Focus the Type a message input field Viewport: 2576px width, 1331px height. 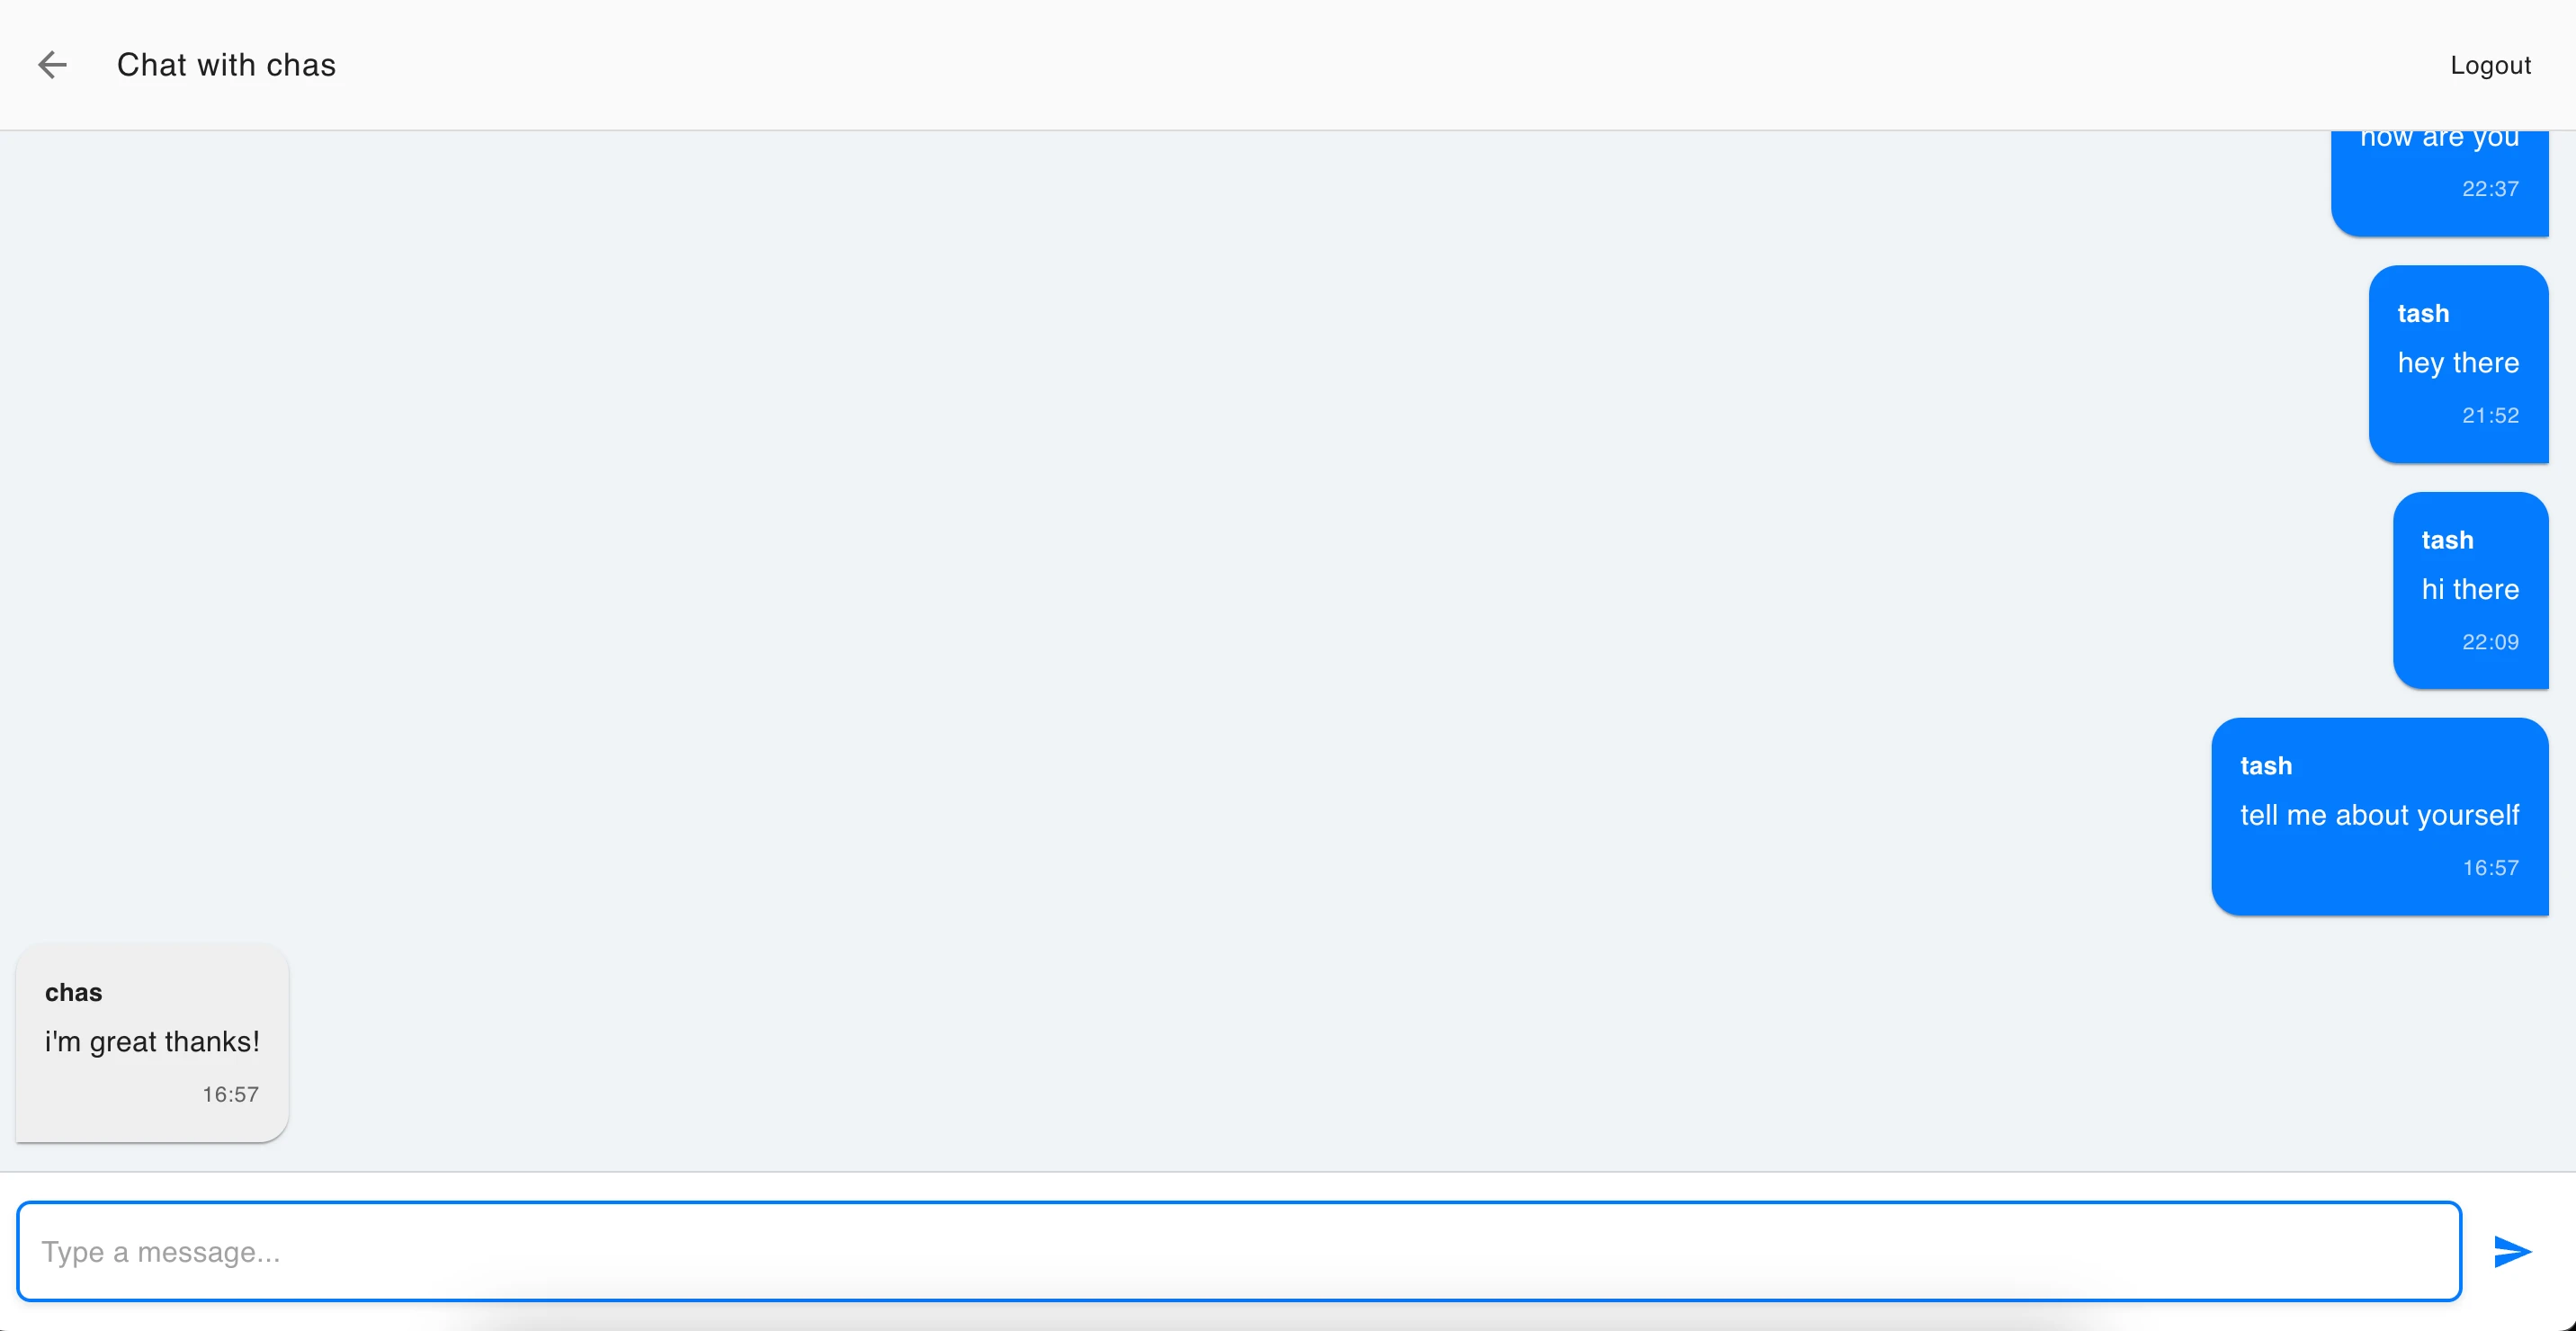pyautogui.click(x=1238, y=1251)
